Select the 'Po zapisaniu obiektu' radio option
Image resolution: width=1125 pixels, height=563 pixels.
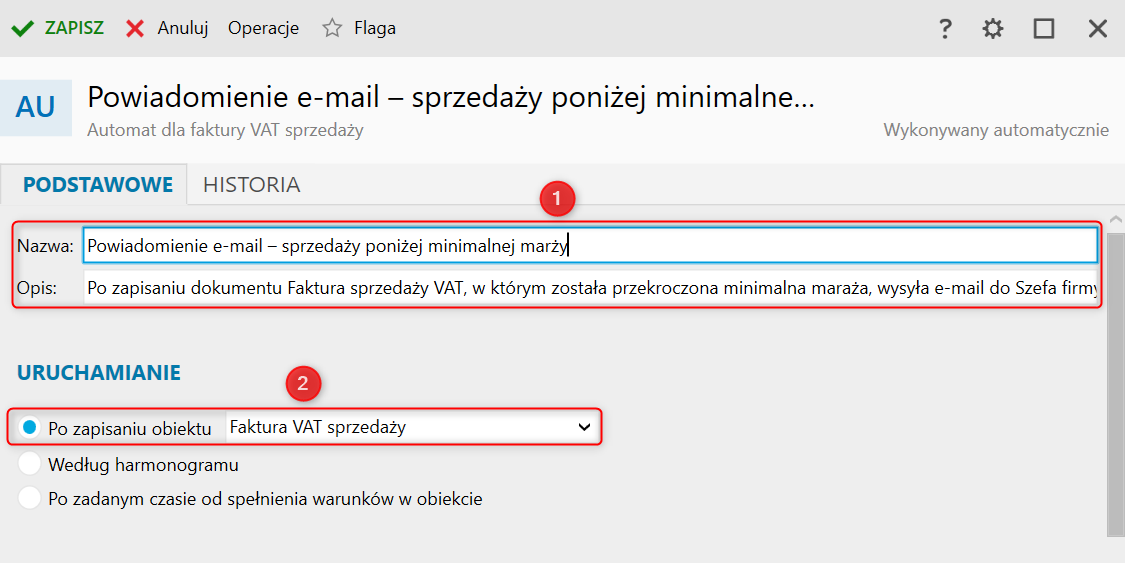(30, 428)
